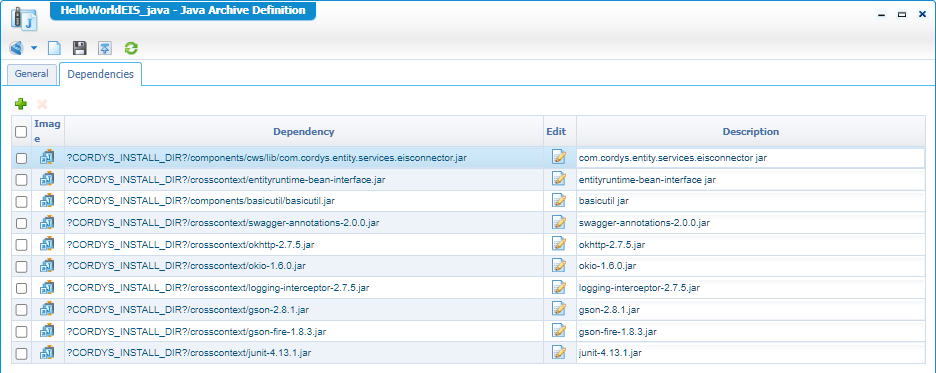Viewport: 936px width, 373px height.
Task: Click the jar image icon in eisconnector row
Action: click(x=47, y=158)
